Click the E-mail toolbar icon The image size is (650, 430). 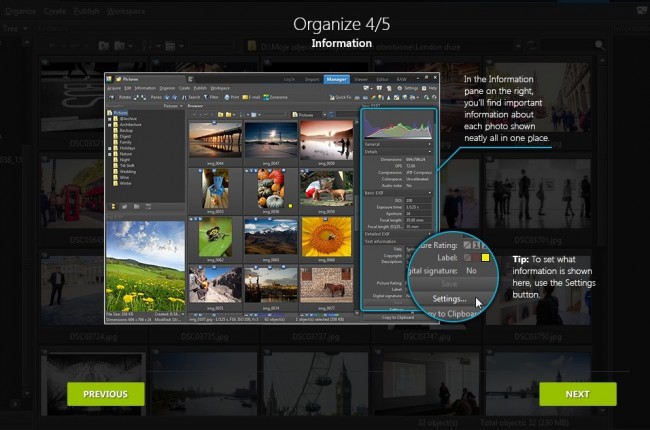pyautogui.click(x=245, y=97)
